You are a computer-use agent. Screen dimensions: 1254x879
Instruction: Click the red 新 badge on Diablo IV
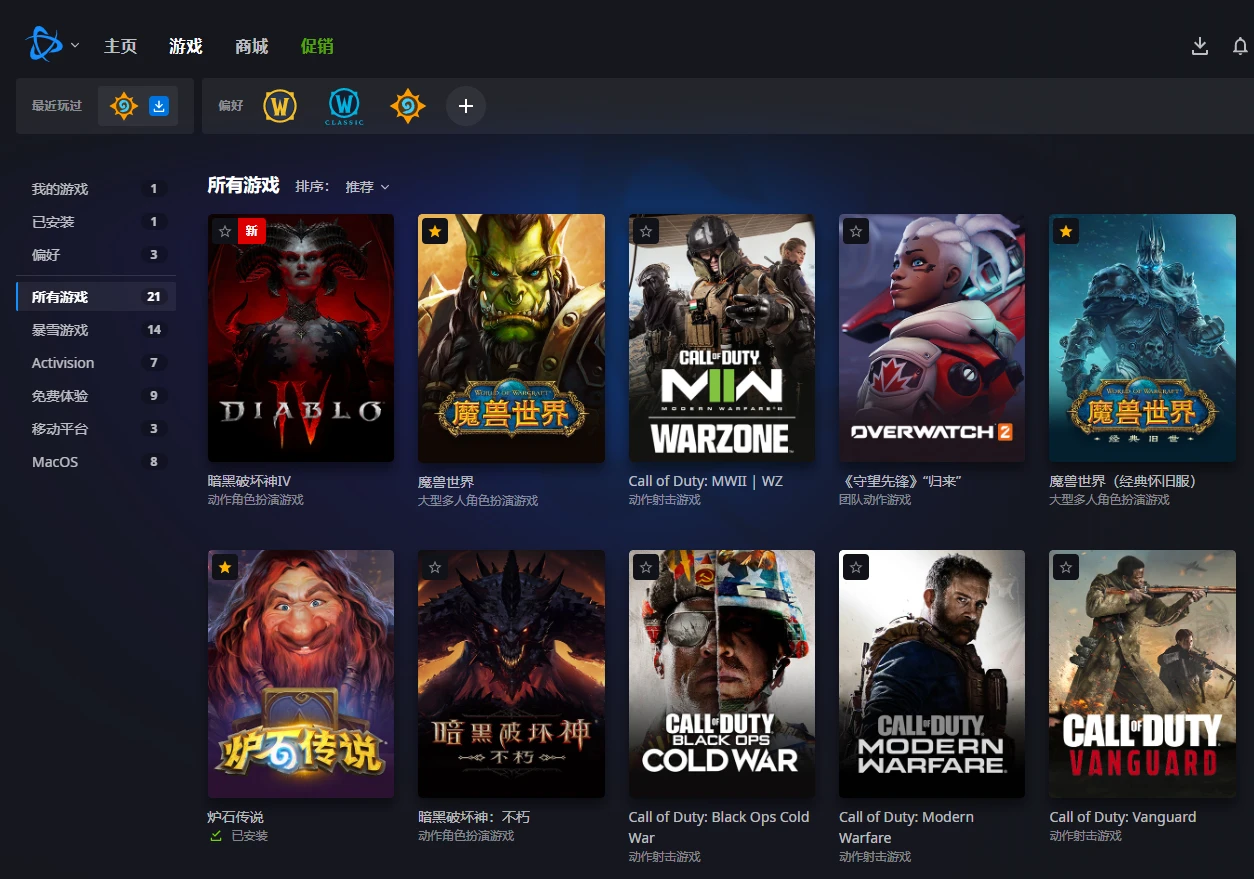(251, 231)
